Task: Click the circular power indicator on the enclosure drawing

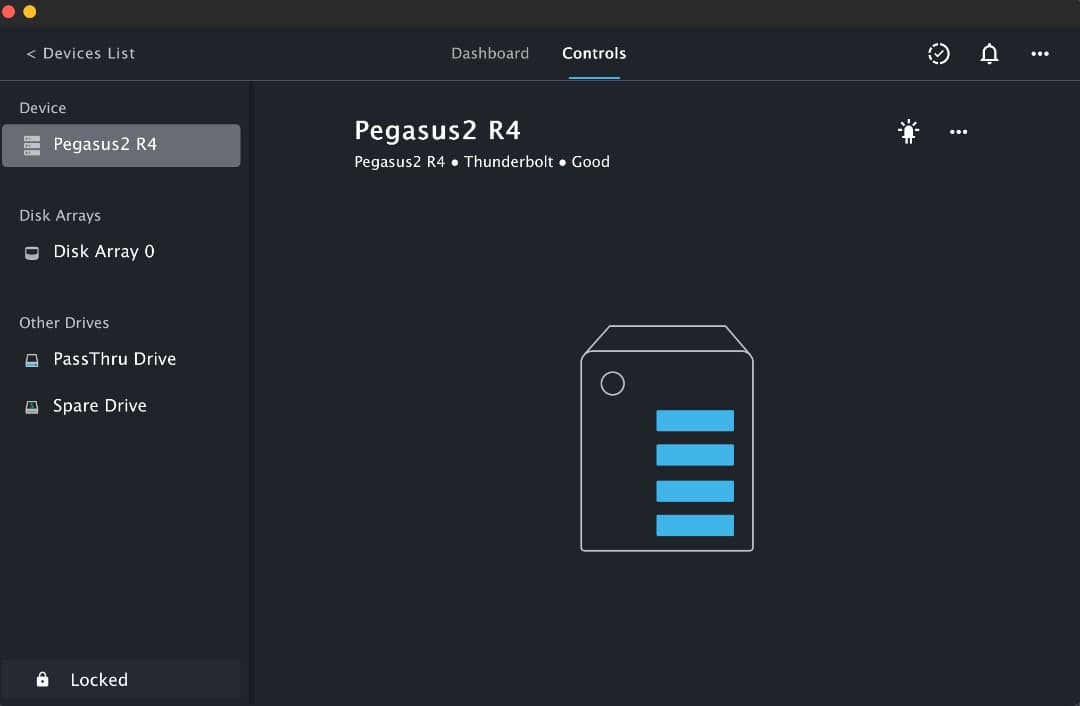Action: pyautogui.click(x=613, y=383)
